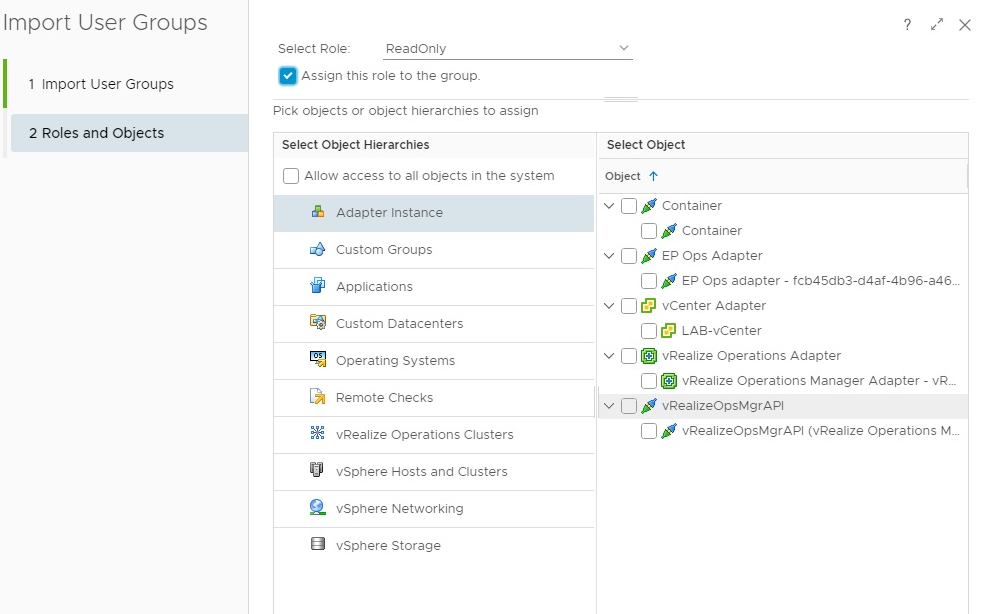The width and height of the screenshot is (985, 614).
Task: Check the EP Ops adapter fcb45db3 checkbox
Action: 649,281
